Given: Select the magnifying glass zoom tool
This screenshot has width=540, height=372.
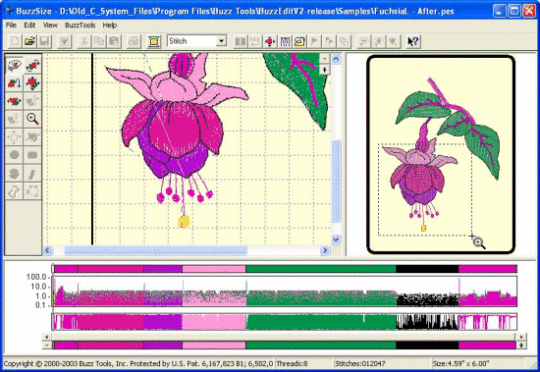Looking at the screenshot, I should (32, 119).
